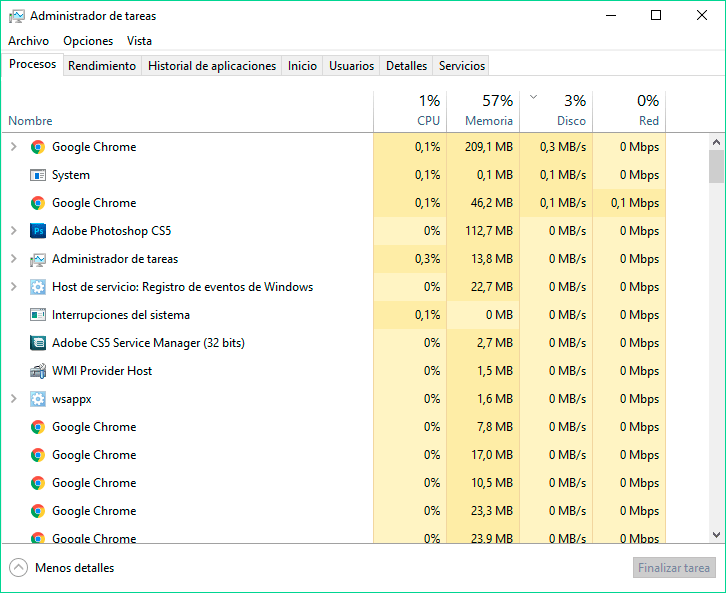Click the Interrupciones del sistema icon
The height and width of the screenshot is (593, 726).
tap(38, 315)
